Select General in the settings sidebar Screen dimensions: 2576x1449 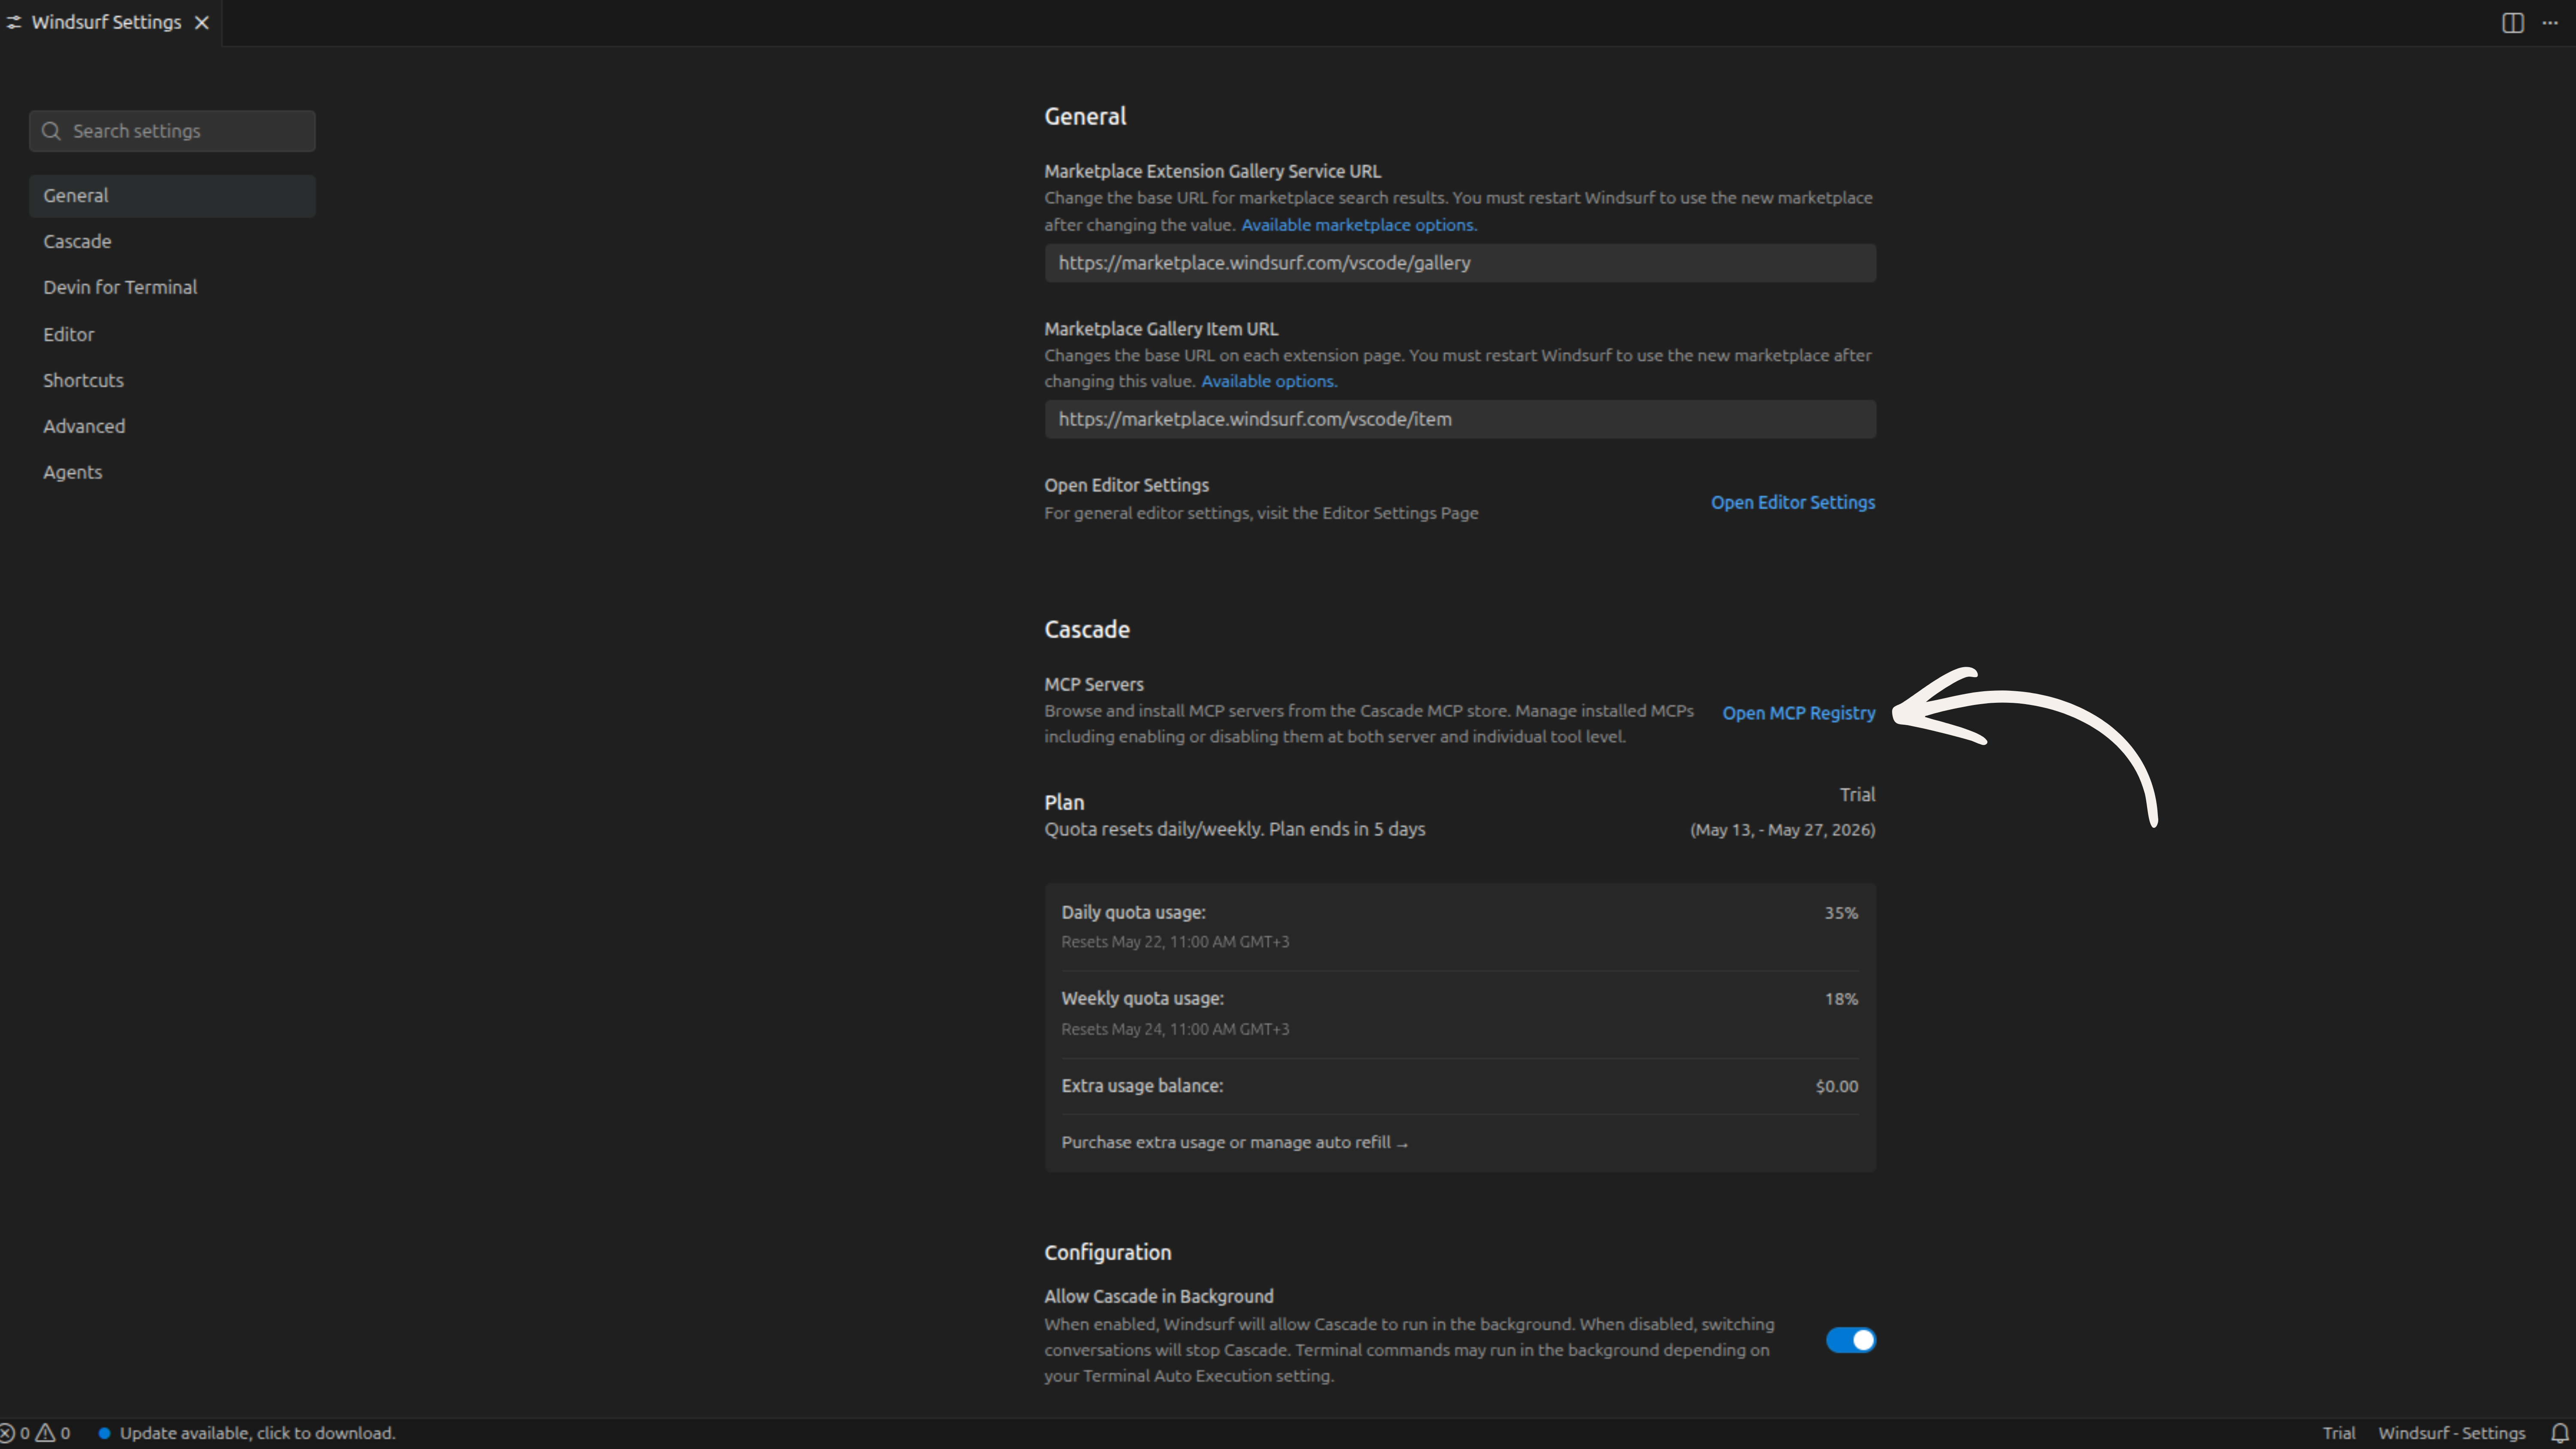(x=172, y=196)
